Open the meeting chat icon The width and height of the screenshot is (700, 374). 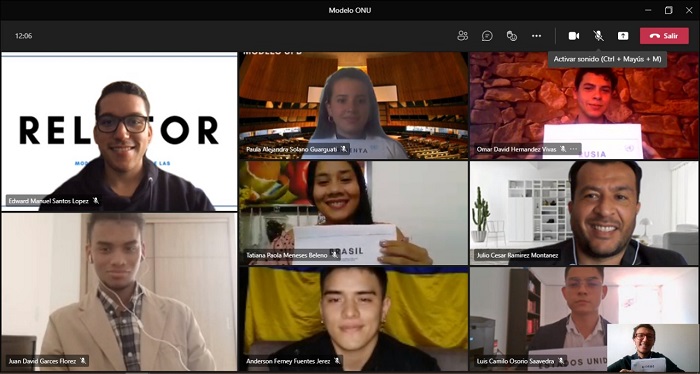487,36
